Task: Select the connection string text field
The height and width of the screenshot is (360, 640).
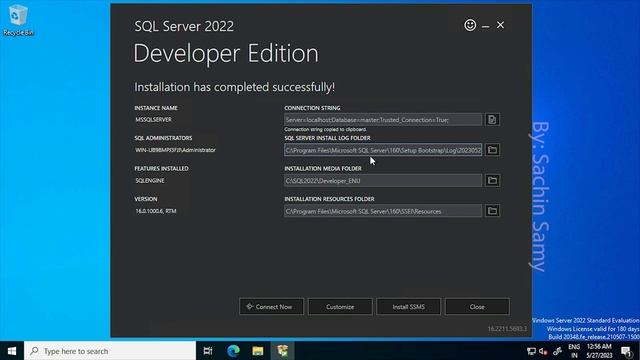Action: point(383,120)
